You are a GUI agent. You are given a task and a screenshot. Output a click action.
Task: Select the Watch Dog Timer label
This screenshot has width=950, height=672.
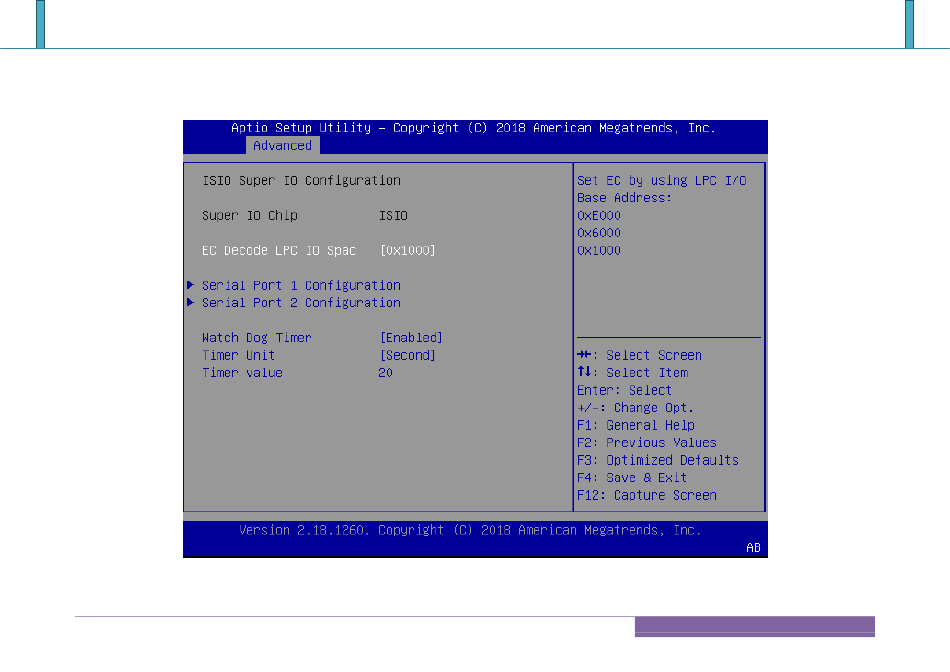(256, 338)
